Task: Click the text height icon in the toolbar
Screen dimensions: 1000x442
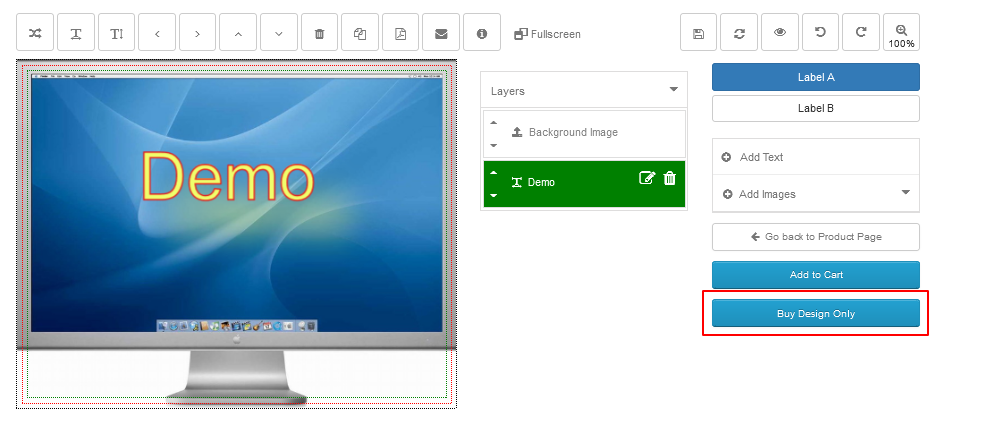Action: point(117,33)
